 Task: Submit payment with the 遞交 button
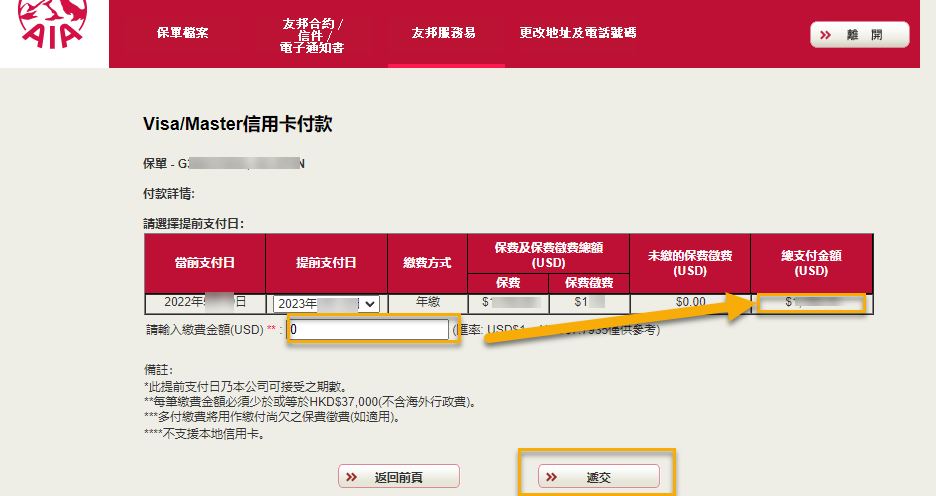pos(598,477)
